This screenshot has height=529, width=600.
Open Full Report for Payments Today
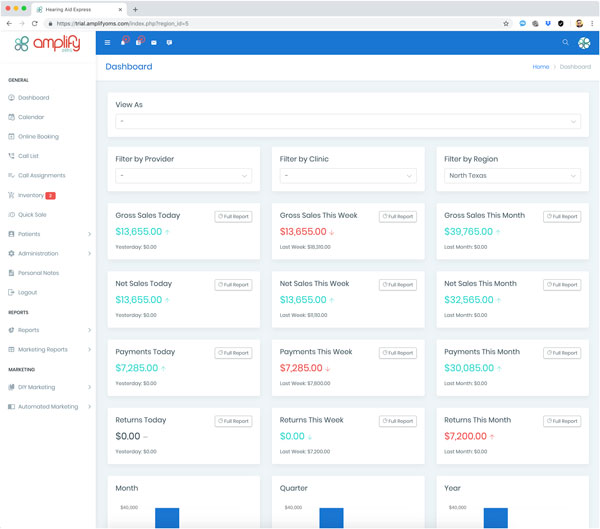point(233,353)
